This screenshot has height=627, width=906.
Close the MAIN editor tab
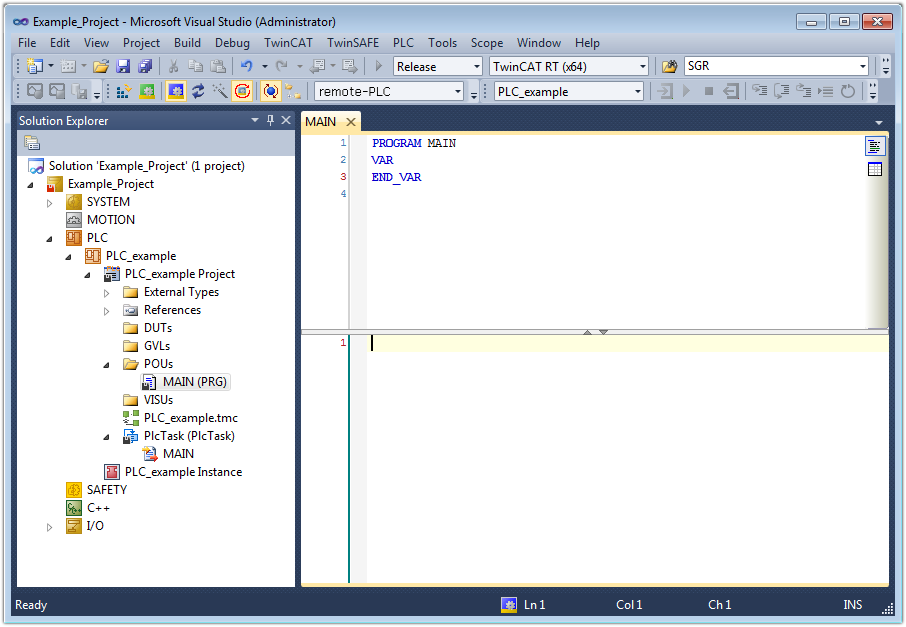click(x=351, y=122)
